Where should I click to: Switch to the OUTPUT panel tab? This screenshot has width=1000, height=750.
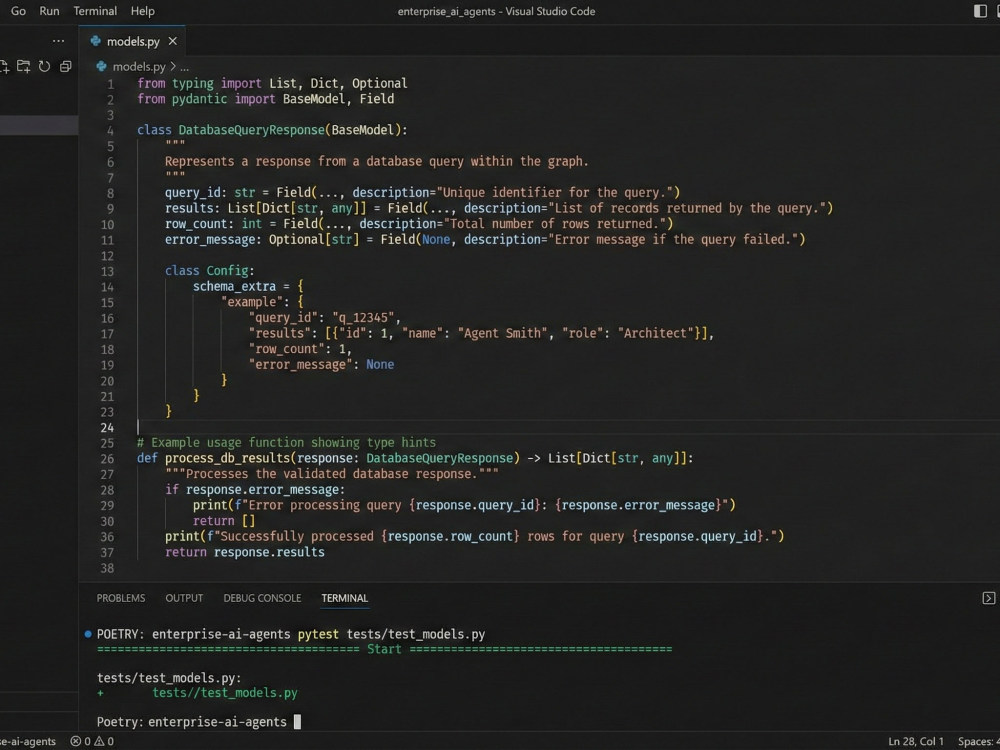coord(184,598)
